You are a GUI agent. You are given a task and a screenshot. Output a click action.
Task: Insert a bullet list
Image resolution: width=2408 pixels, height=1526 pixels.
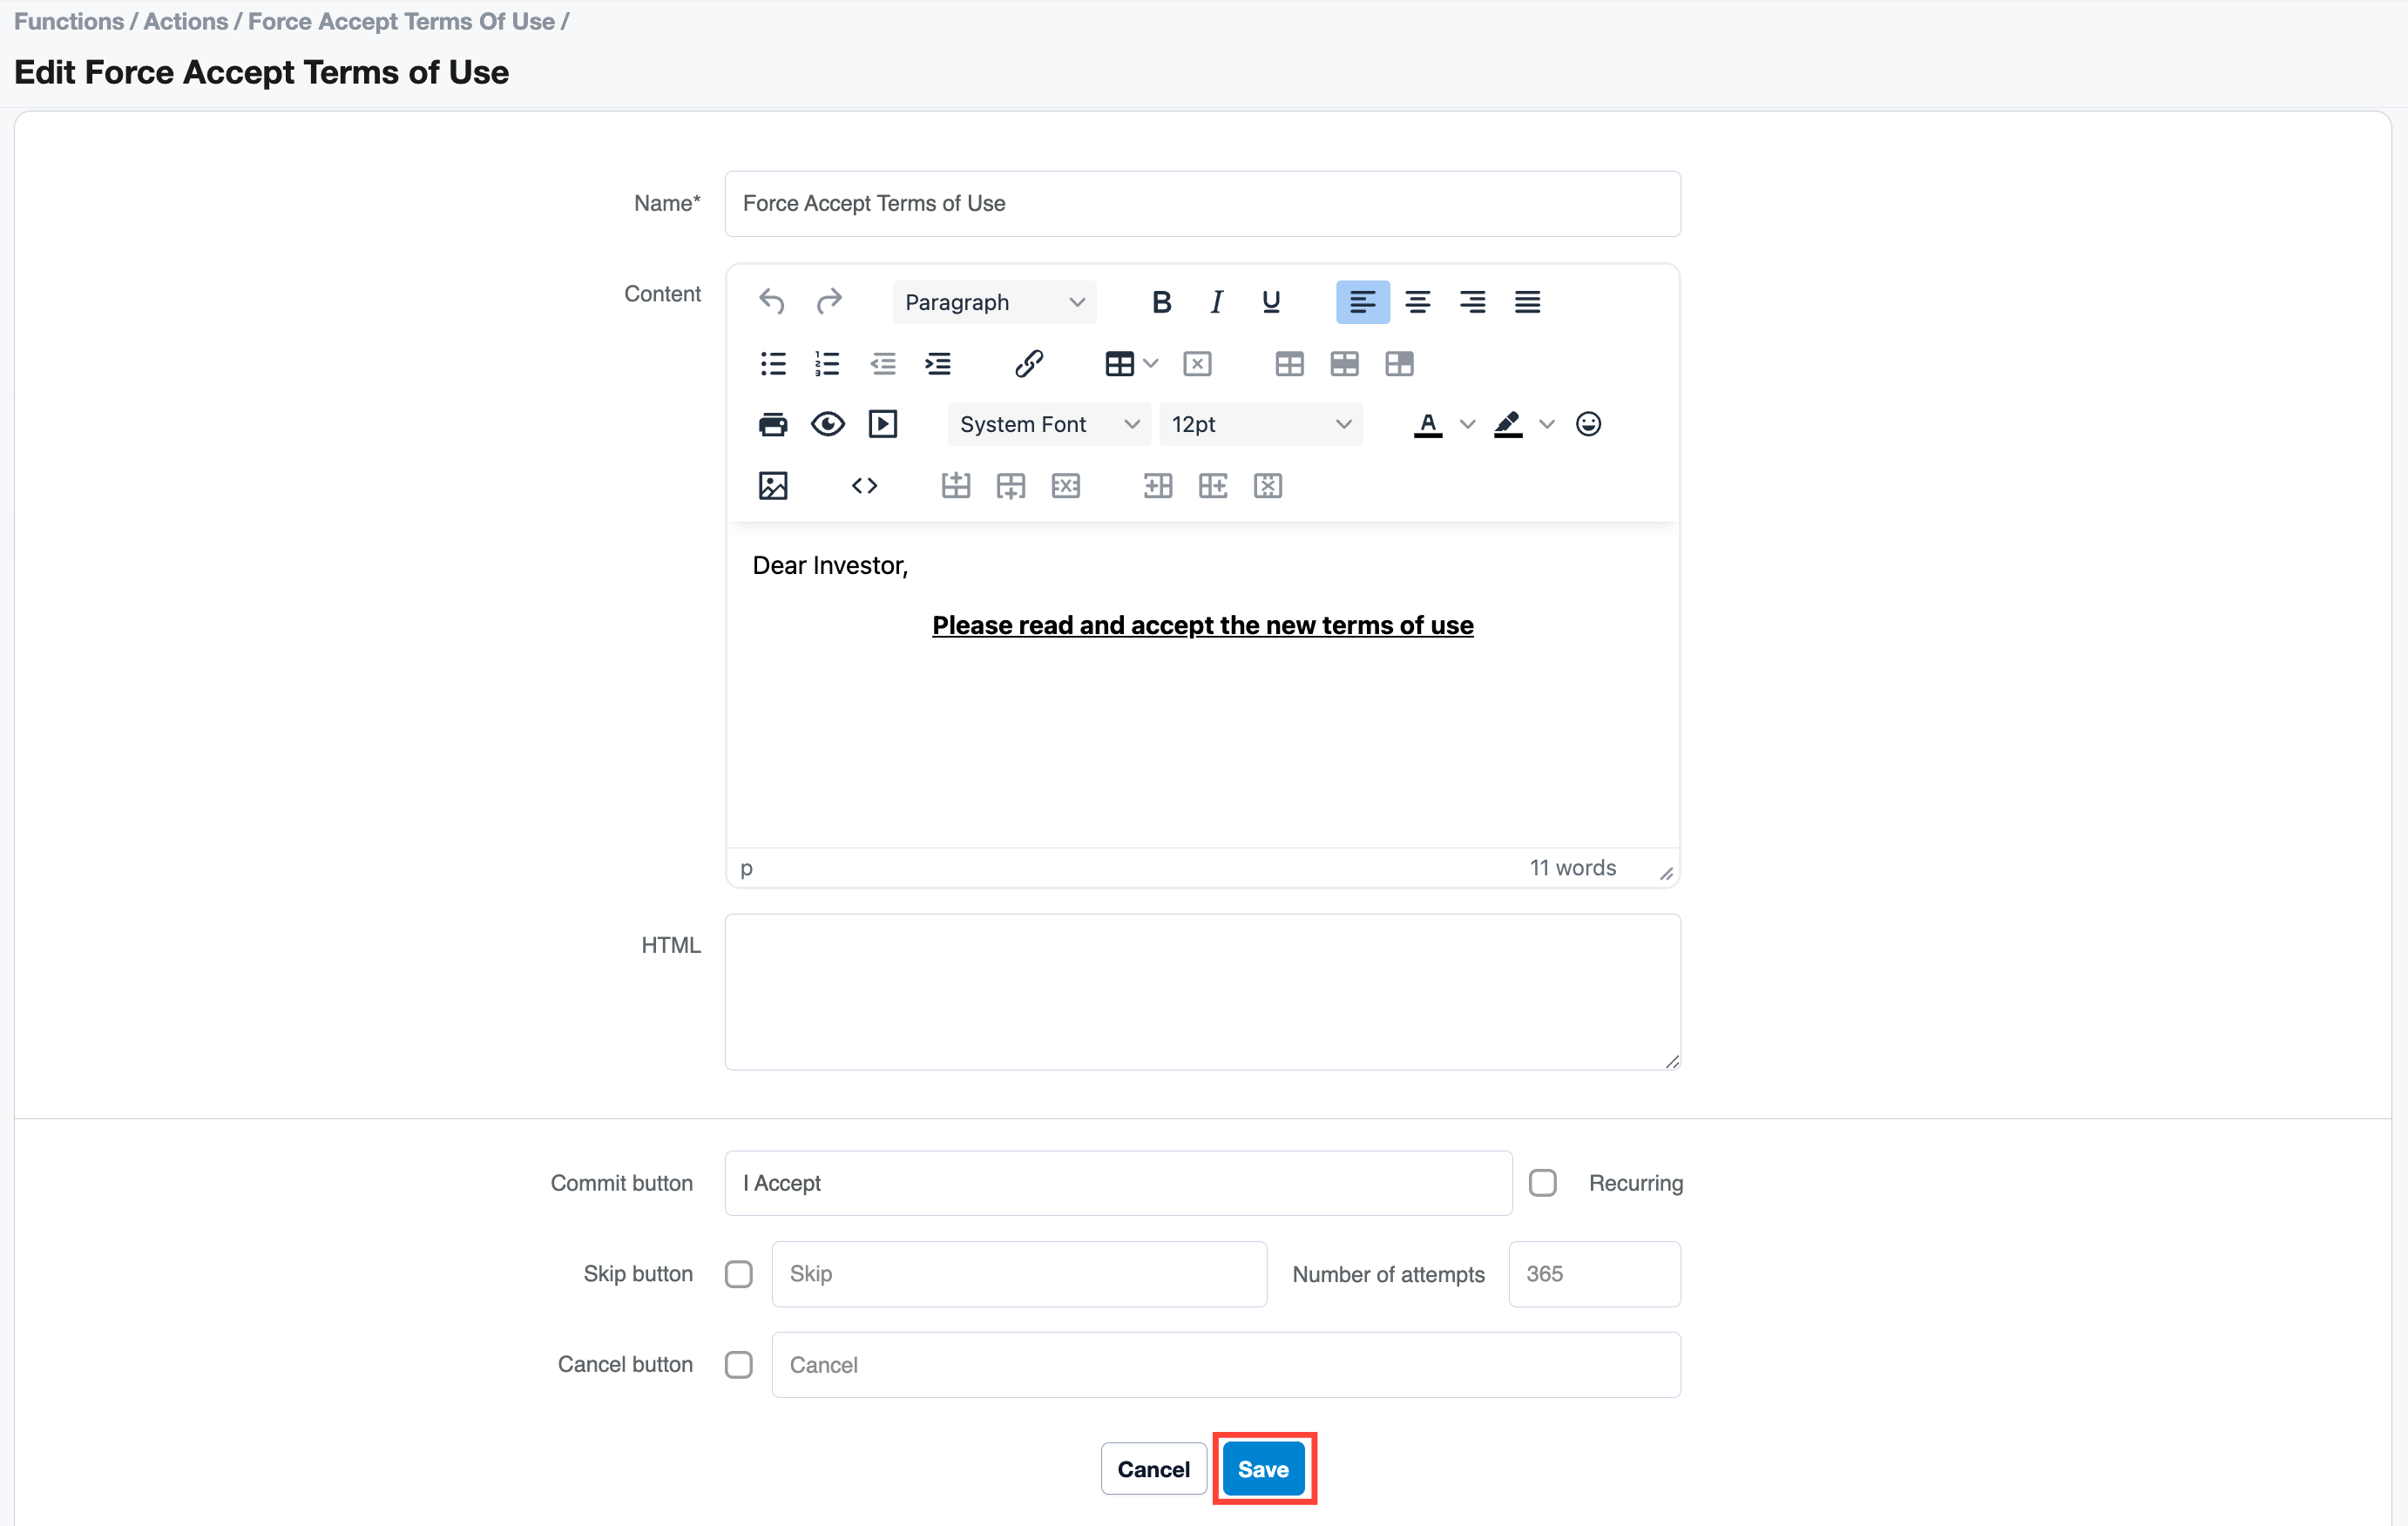pyautogui.click(x=773, y=363)
